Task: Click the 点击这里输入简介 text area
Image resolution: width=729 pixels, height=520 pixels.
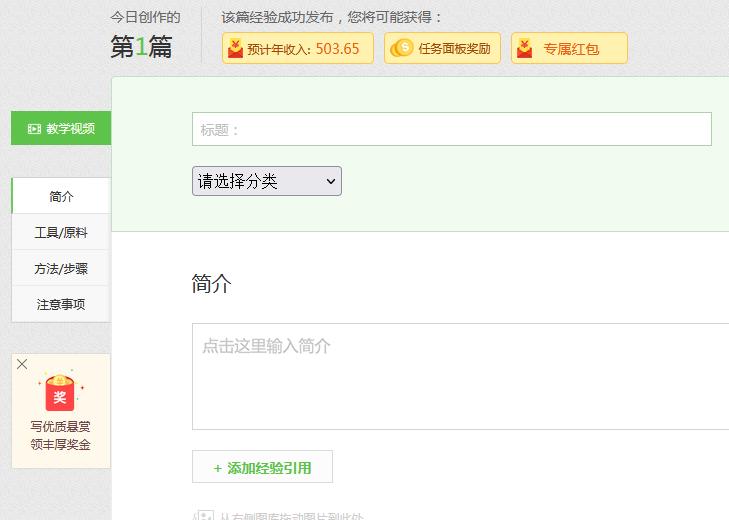Action: click(x=460, y=376)
